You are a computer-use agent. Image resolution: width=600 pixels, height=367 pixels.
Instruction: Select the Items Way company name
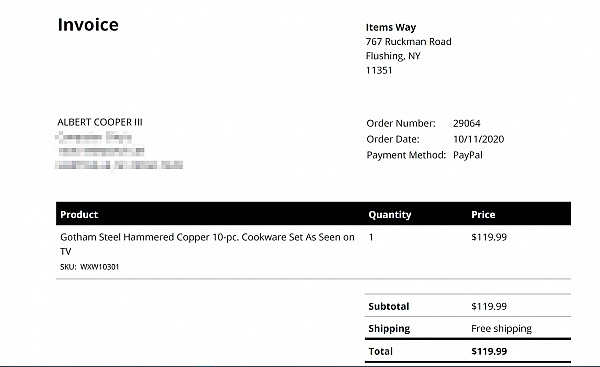coord(391,28)
